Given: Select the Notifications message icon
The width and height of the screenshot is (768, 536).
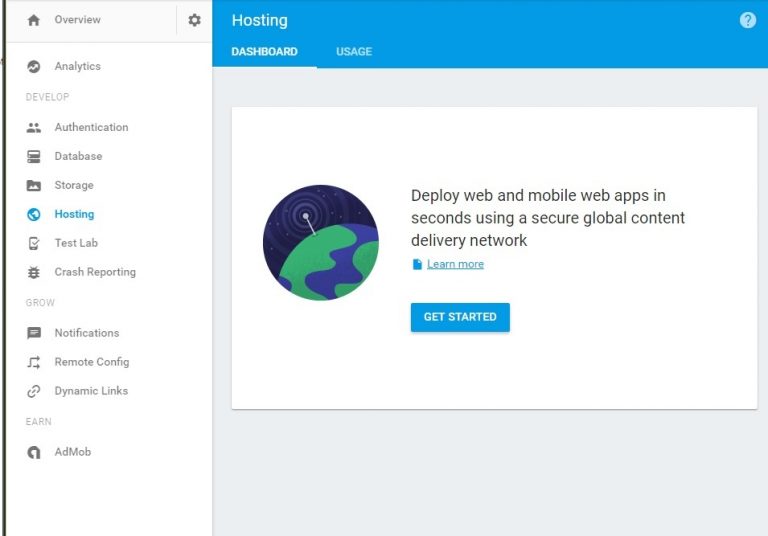Looking at the screenshot, I should point(34,333).
